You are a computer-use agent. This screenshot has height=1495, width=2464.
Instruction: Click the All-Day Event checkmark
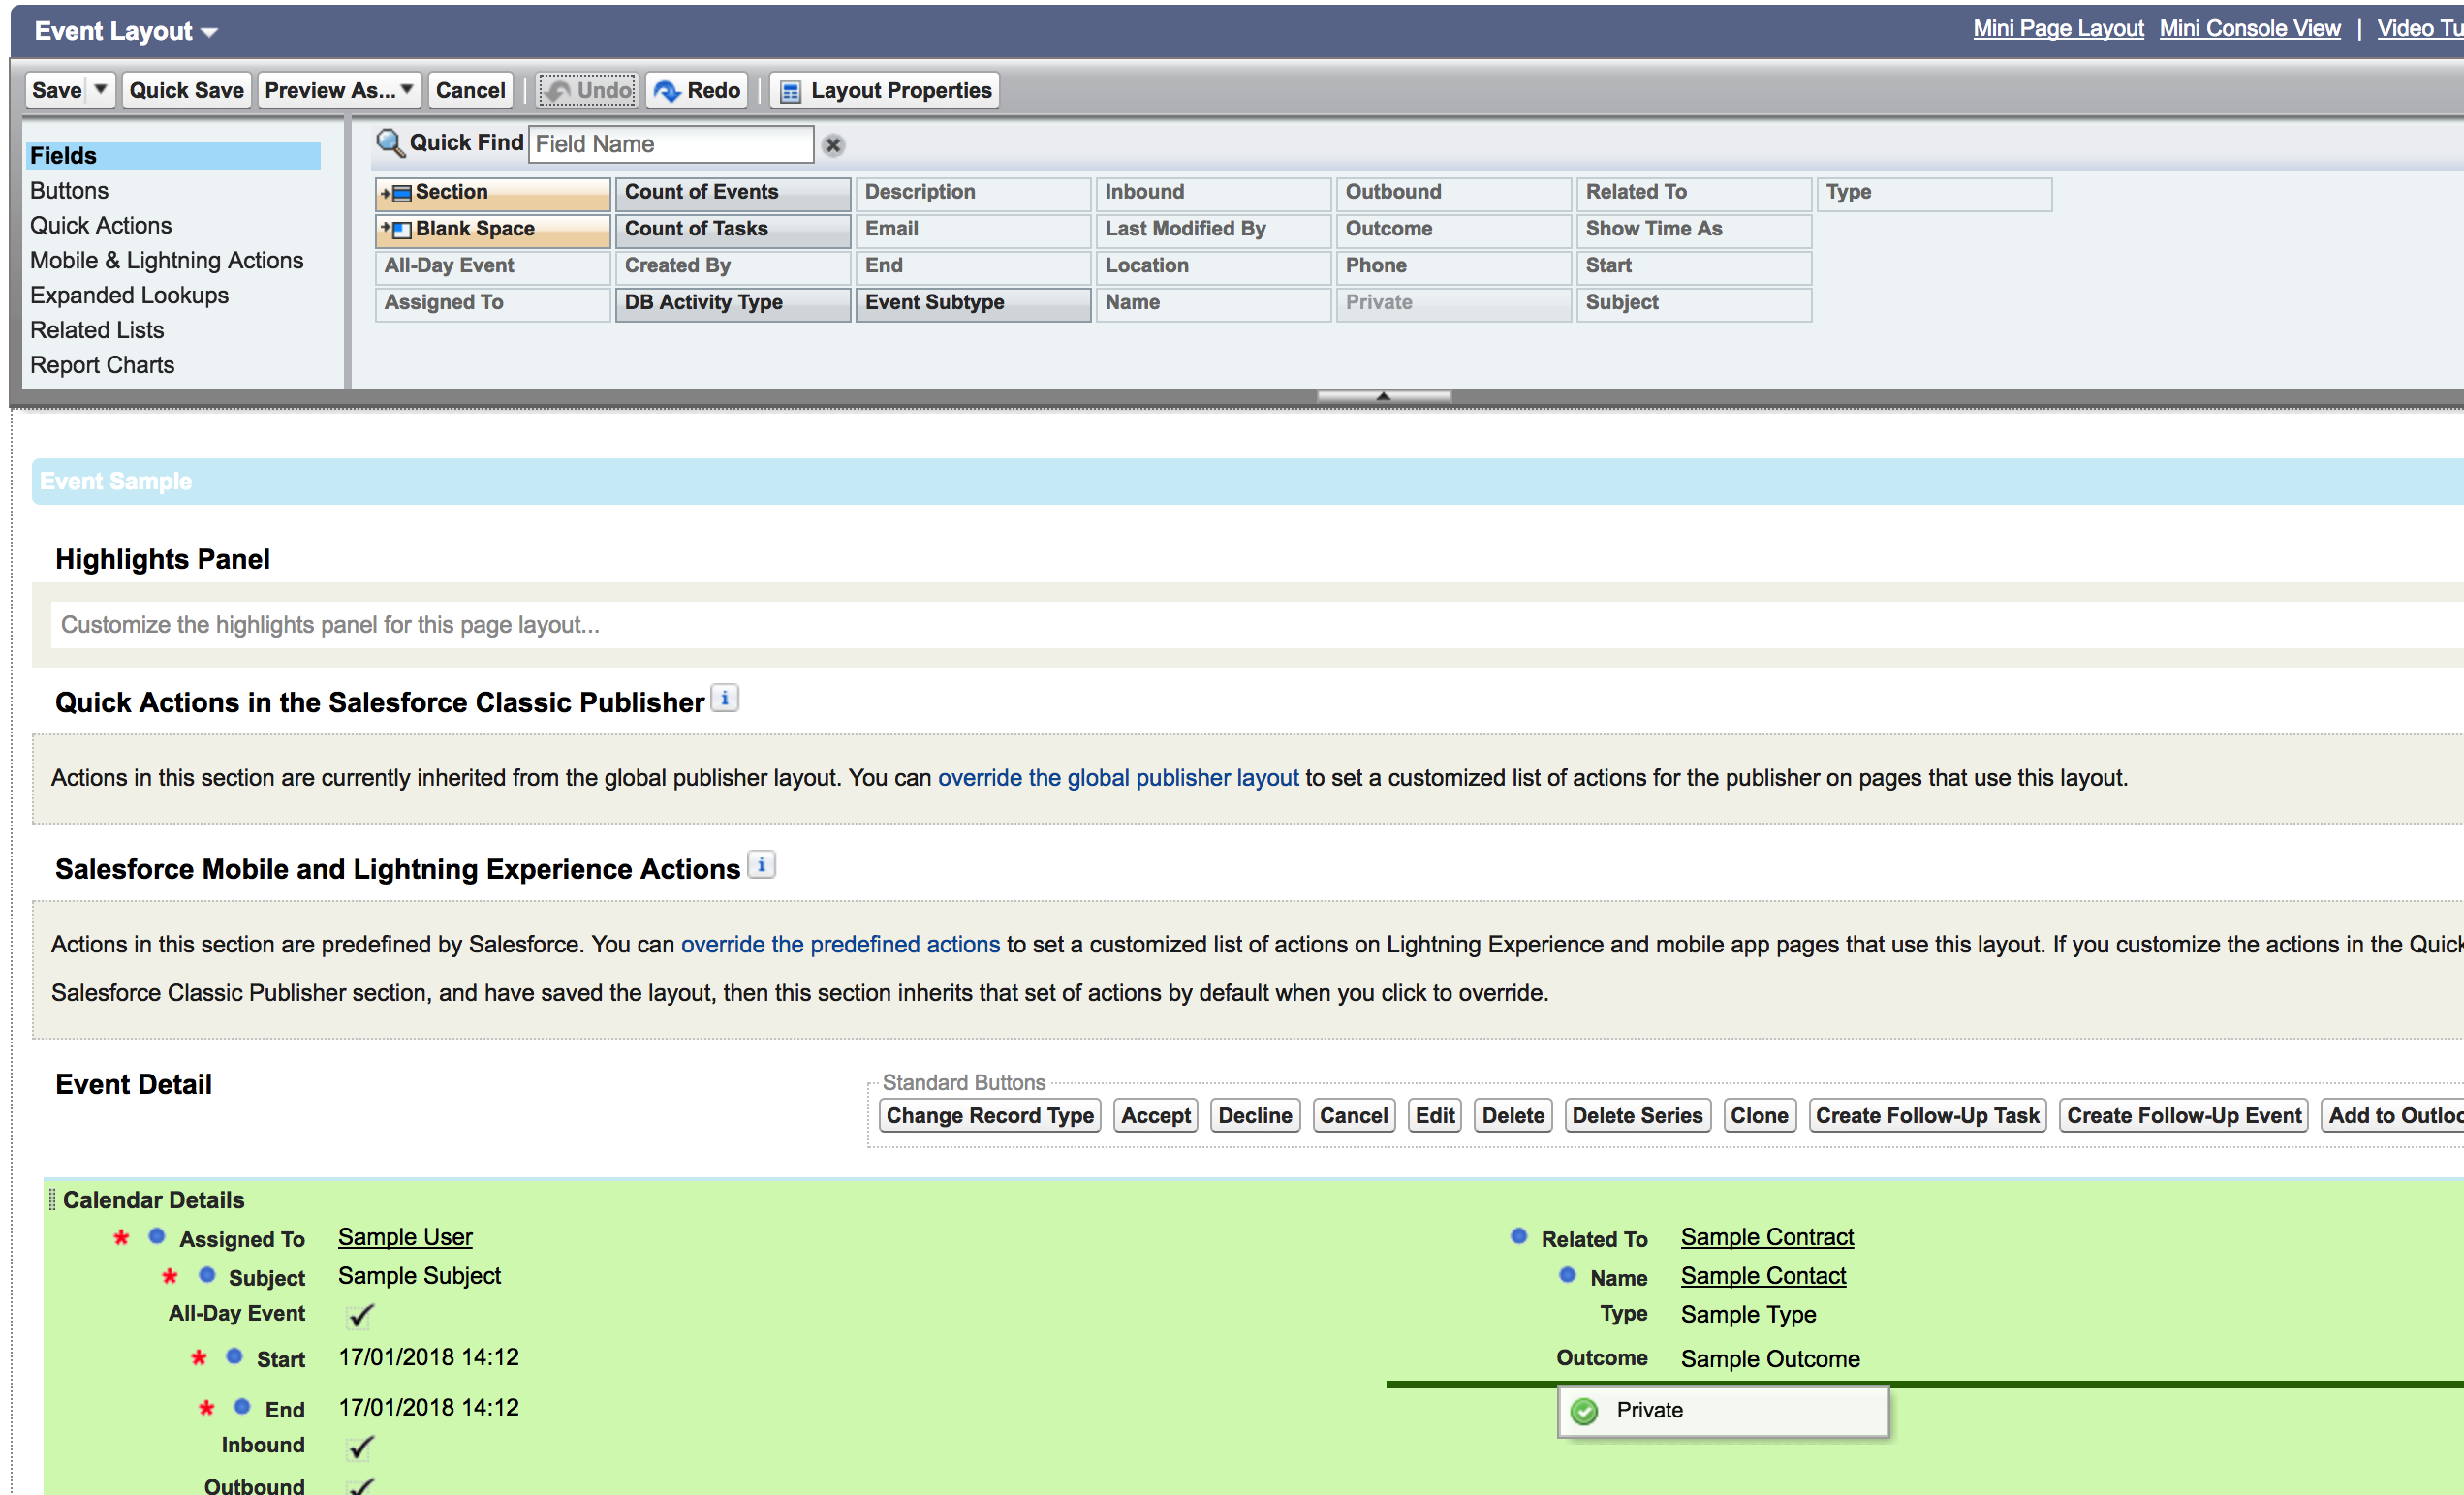click(360, 1315)
